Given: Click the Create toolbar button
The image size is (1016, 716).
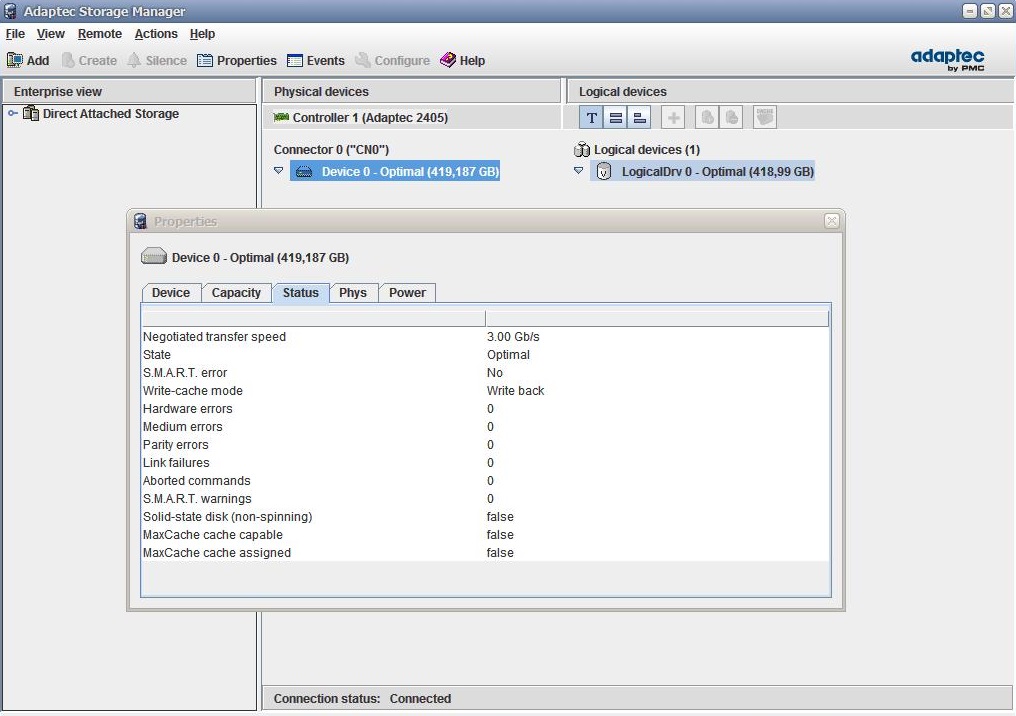Looking at the screenshot, I should (89, 60).
